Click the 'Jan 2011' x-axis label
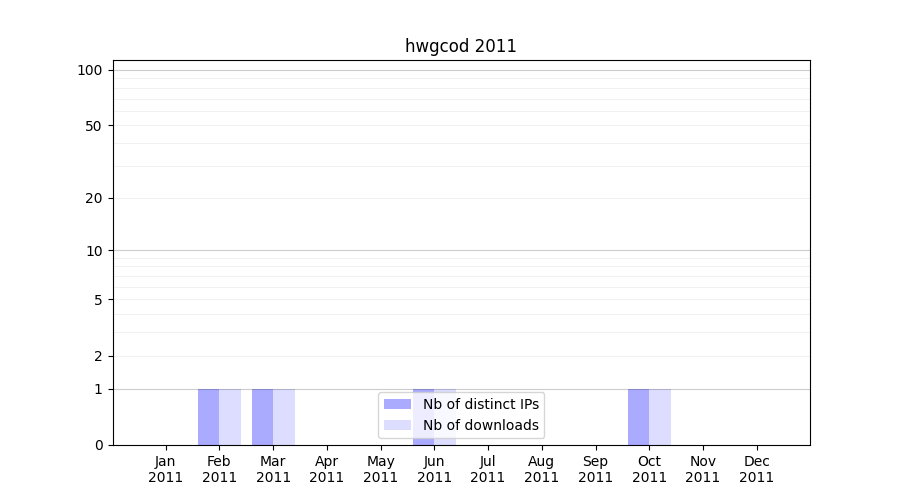This screenshot has width=900, height=500. [x=165, y=469]
